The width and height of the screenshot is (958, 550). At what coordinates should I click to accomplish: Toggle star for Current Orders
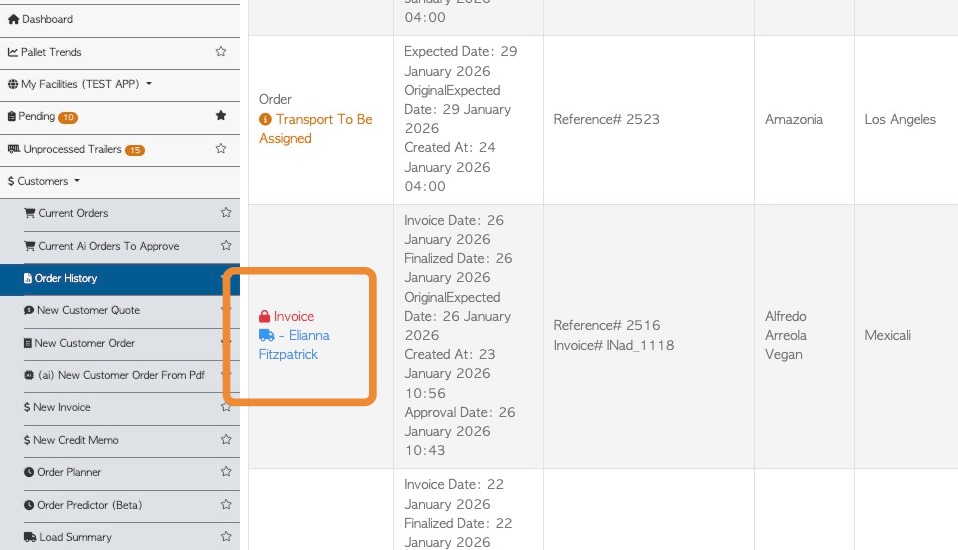point(226,213)
